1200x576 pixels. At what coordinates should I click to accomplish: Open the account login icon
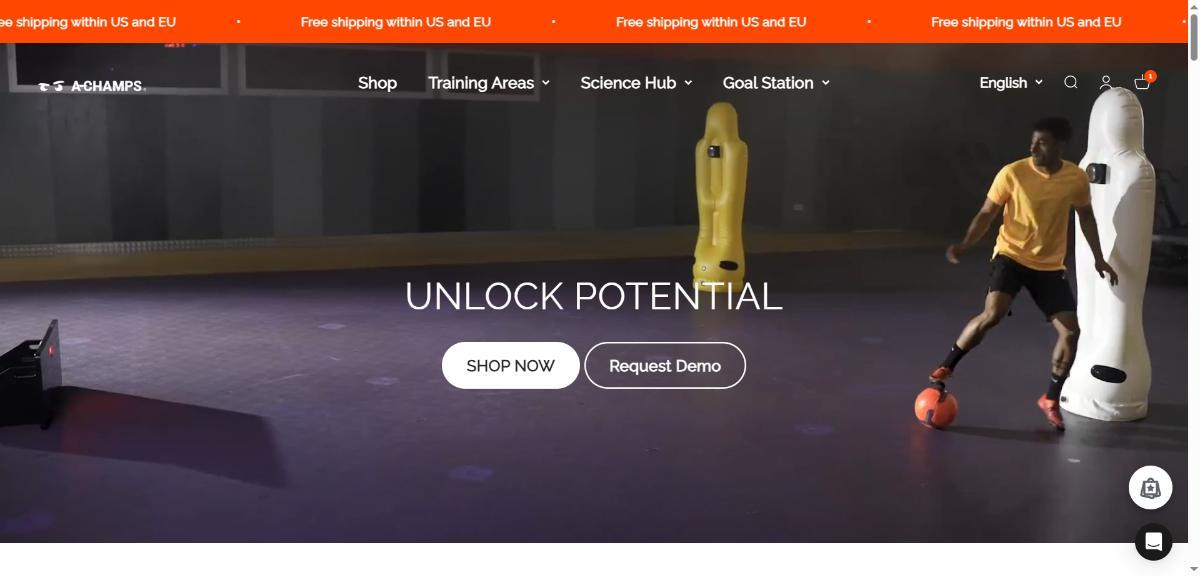(1106, 83)
